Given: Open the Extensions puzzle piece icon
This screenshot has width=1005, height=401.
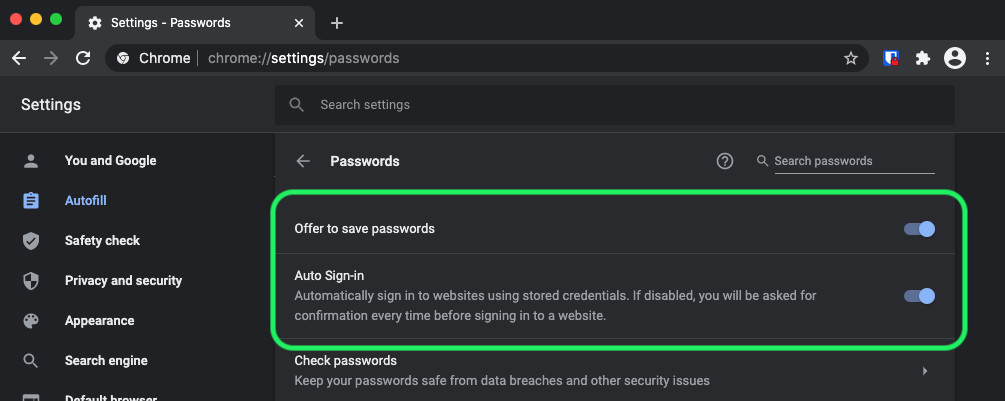Looking at the screenshot, I should click(x=923, y=58).
